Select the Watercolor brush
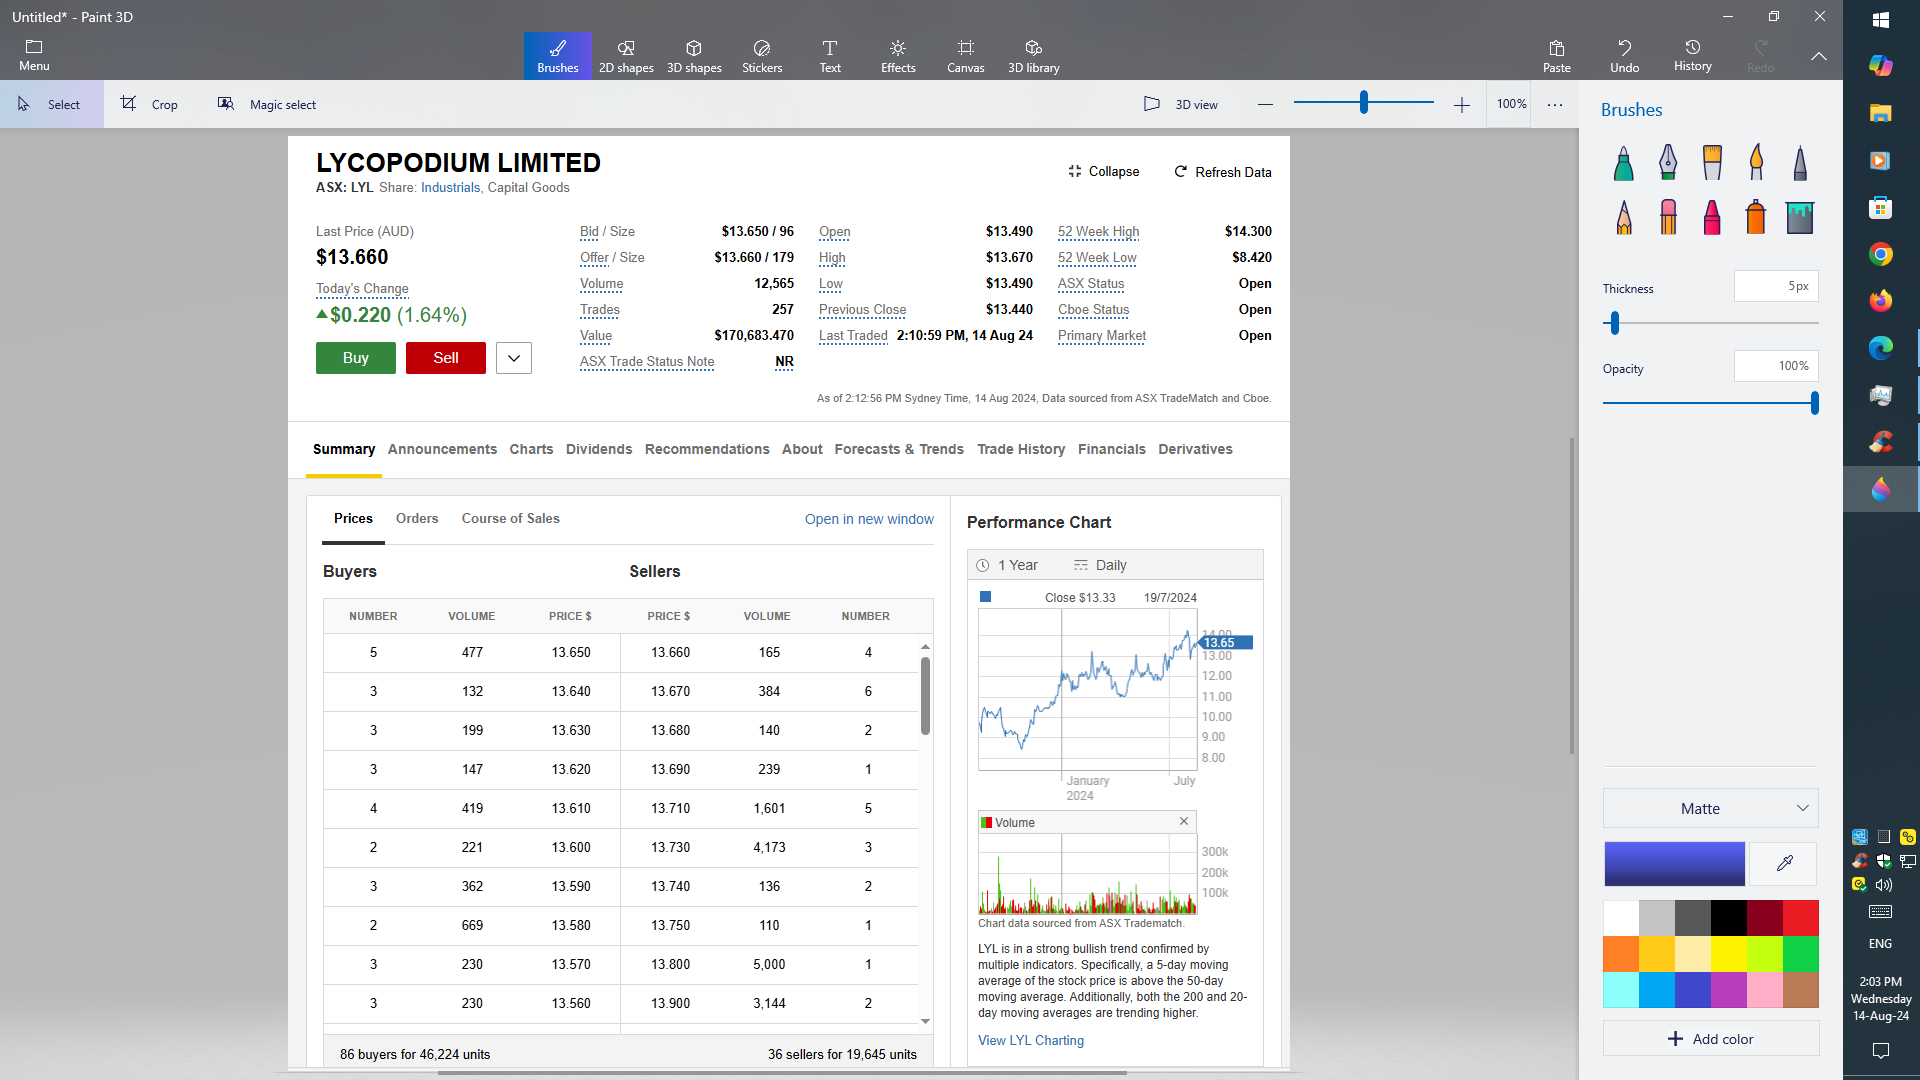 pyautogui.click(x=1756, y=162)
